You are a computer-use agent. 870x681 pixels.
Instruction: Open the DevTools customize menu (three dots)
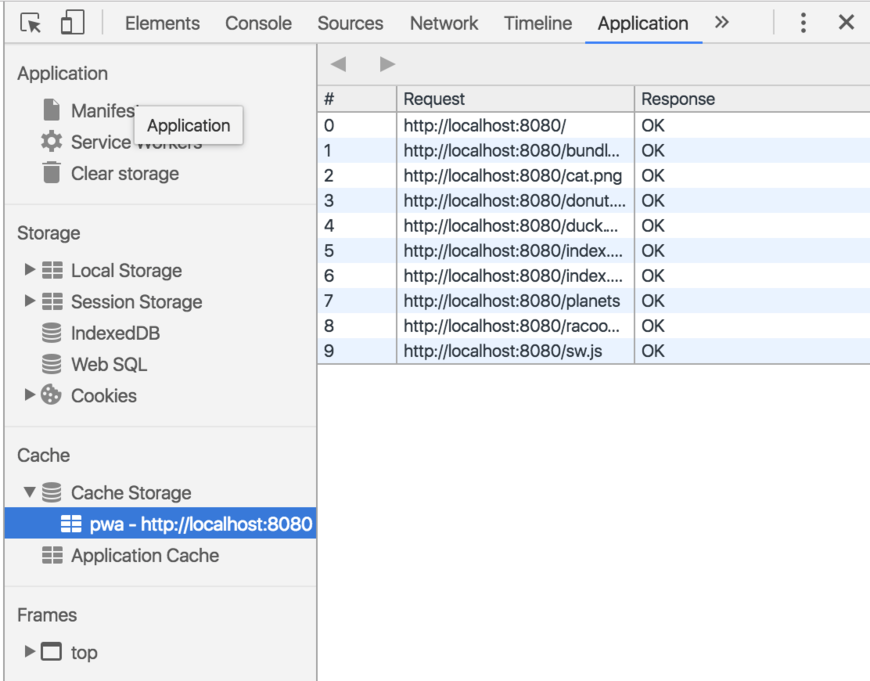point(803,22)
